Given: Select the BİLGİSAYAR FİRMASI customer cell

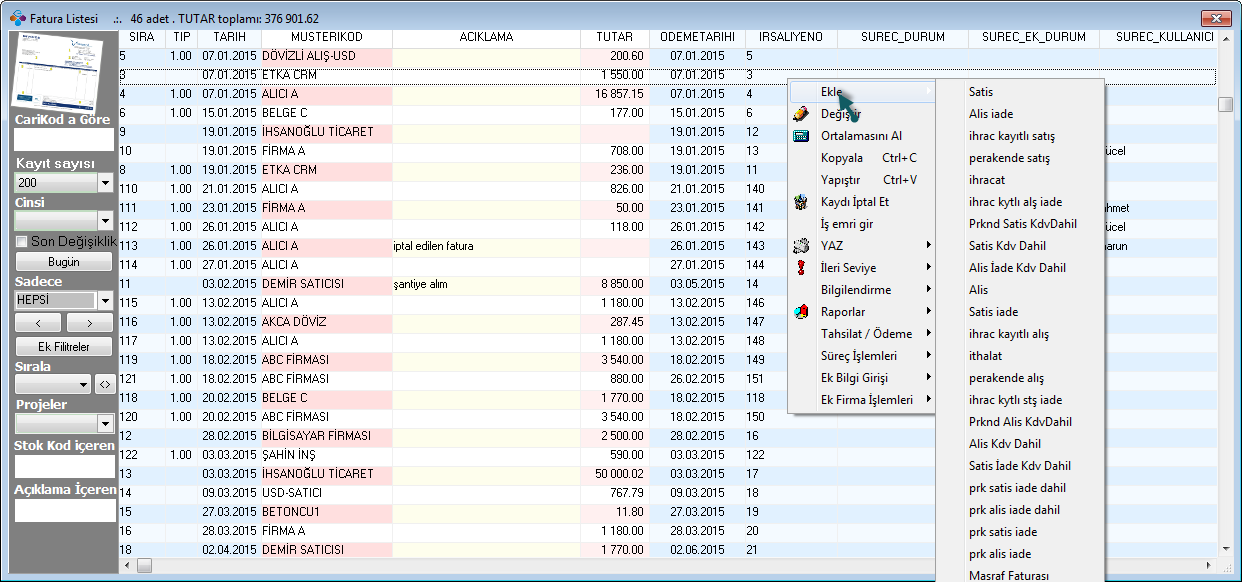Looking at the screenshot, I should coord(326,436).
